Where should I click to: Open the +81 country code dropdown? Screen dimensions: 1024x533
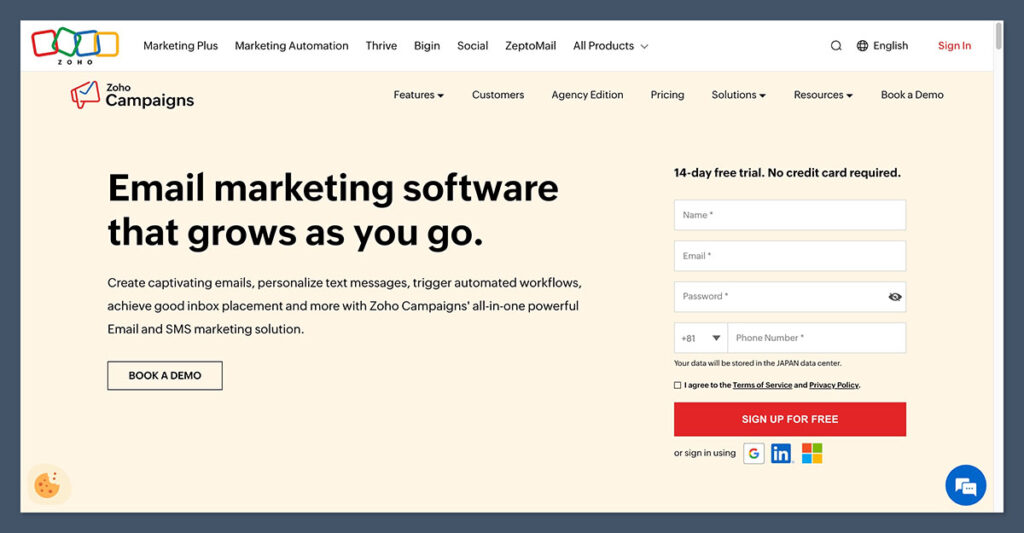701,338
